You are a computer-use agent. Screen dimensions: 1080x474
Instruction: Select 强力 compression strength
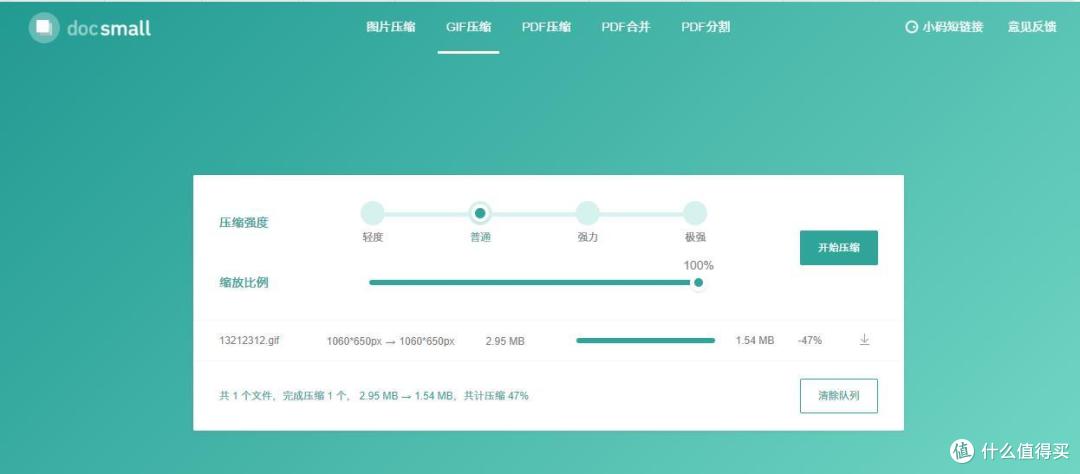point(587,213)
